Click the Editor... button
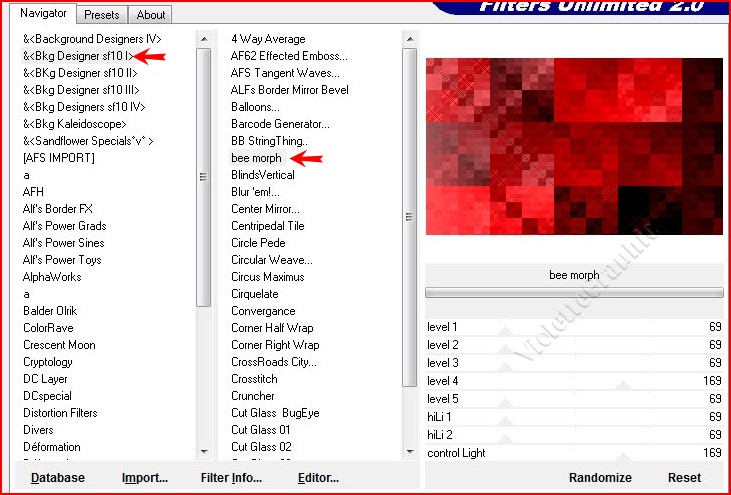The width and height of the screenshot is (731, 495). pos(318,478)
